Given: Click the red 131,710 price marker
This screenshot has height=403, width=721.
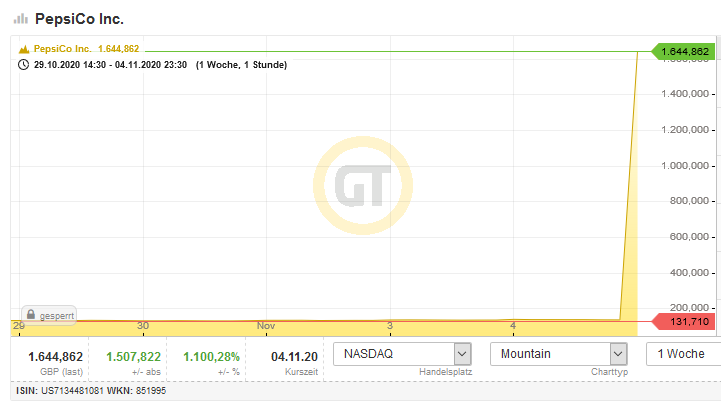Looking at the screenshot, I should click(x=683, y=322).
